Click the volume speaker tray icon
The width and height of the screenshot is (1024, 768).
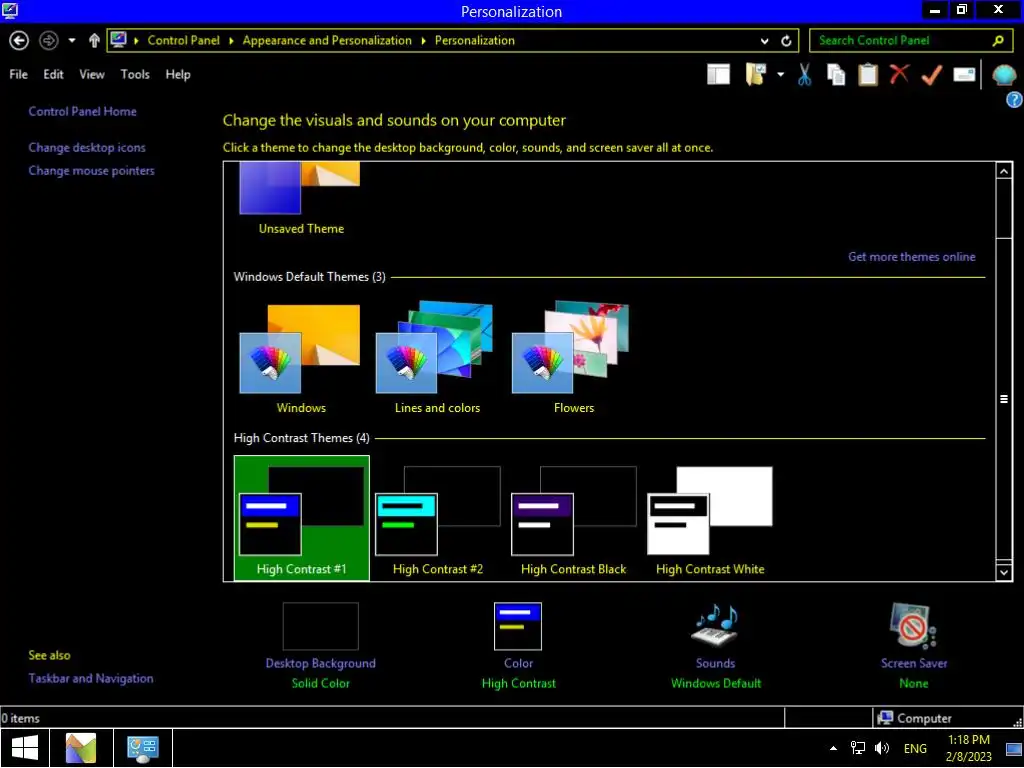pyautogui.click(x=882, y=748)
